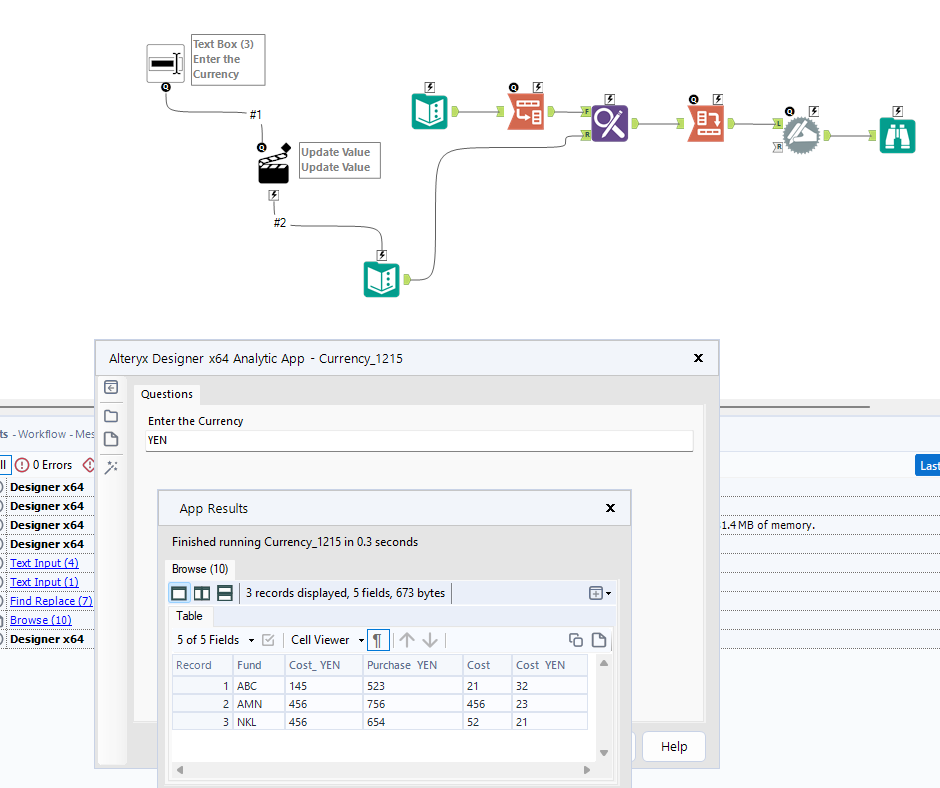
Task: Select the ABC fund cell
Action: (x=258, y=686)
